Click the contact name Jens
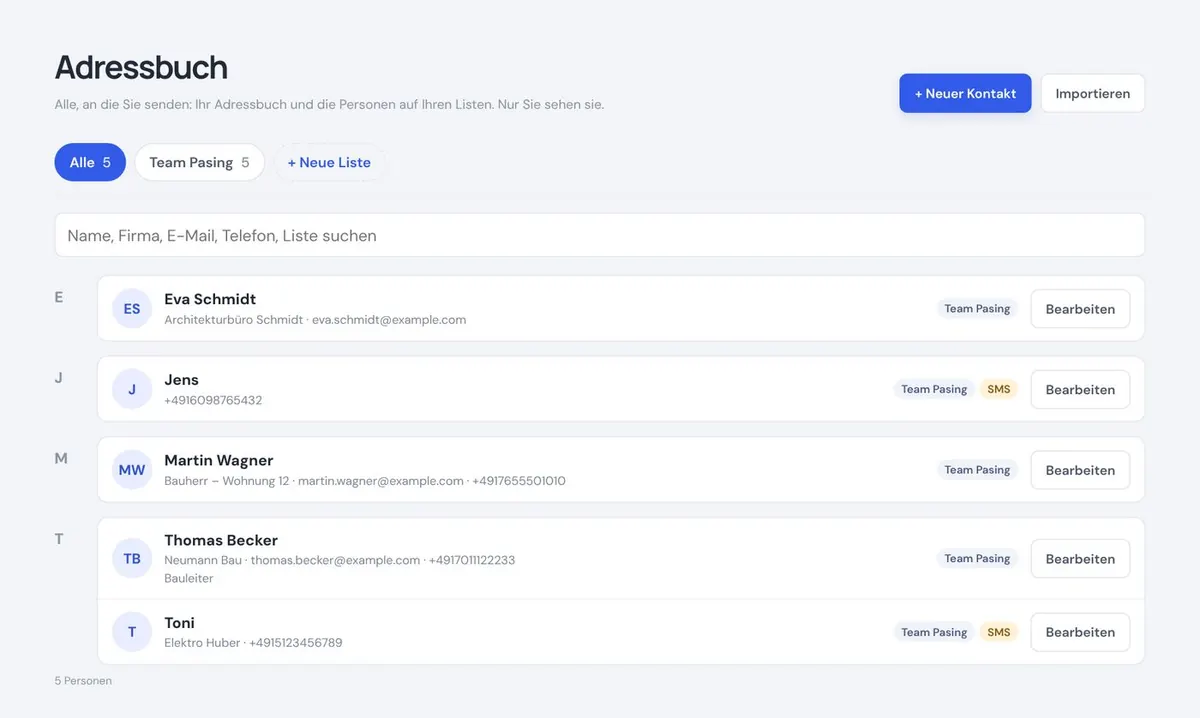 click(x=182, y=380)
